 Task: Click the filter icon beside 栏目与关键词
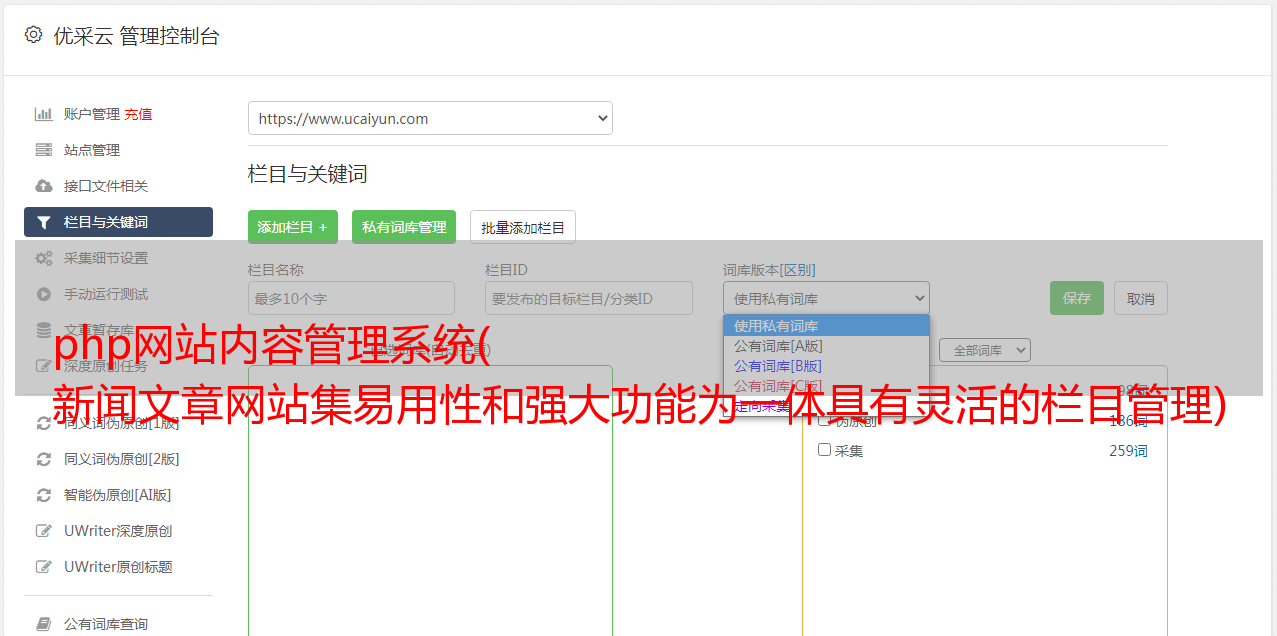pos(44,222)
